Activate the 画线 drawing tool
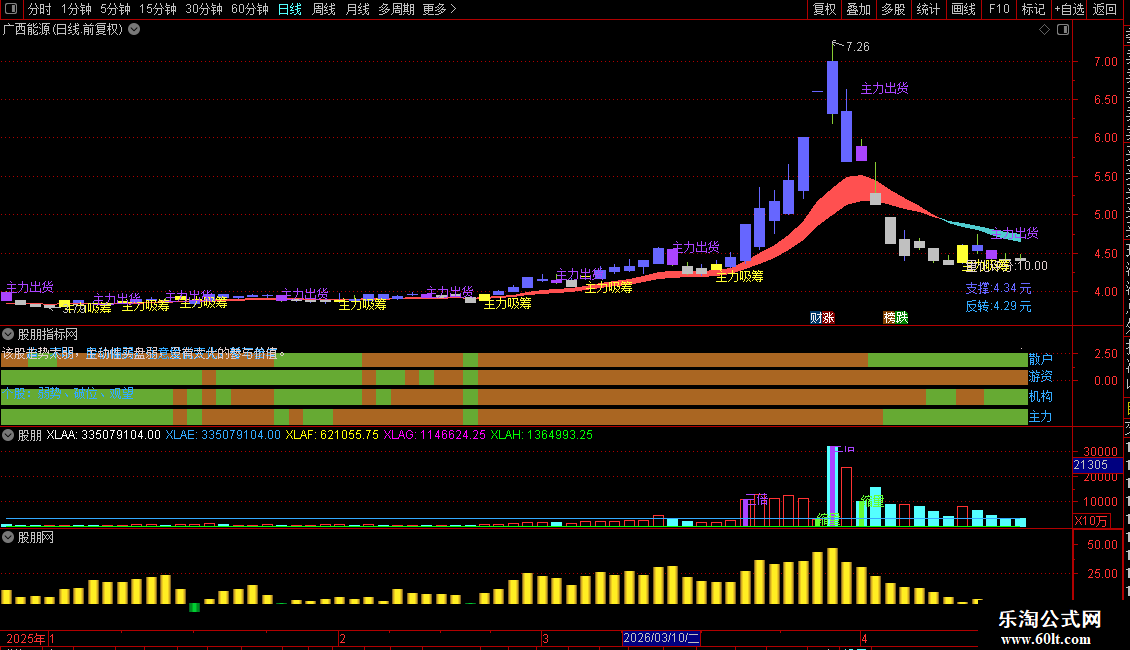 coord(964,9)
